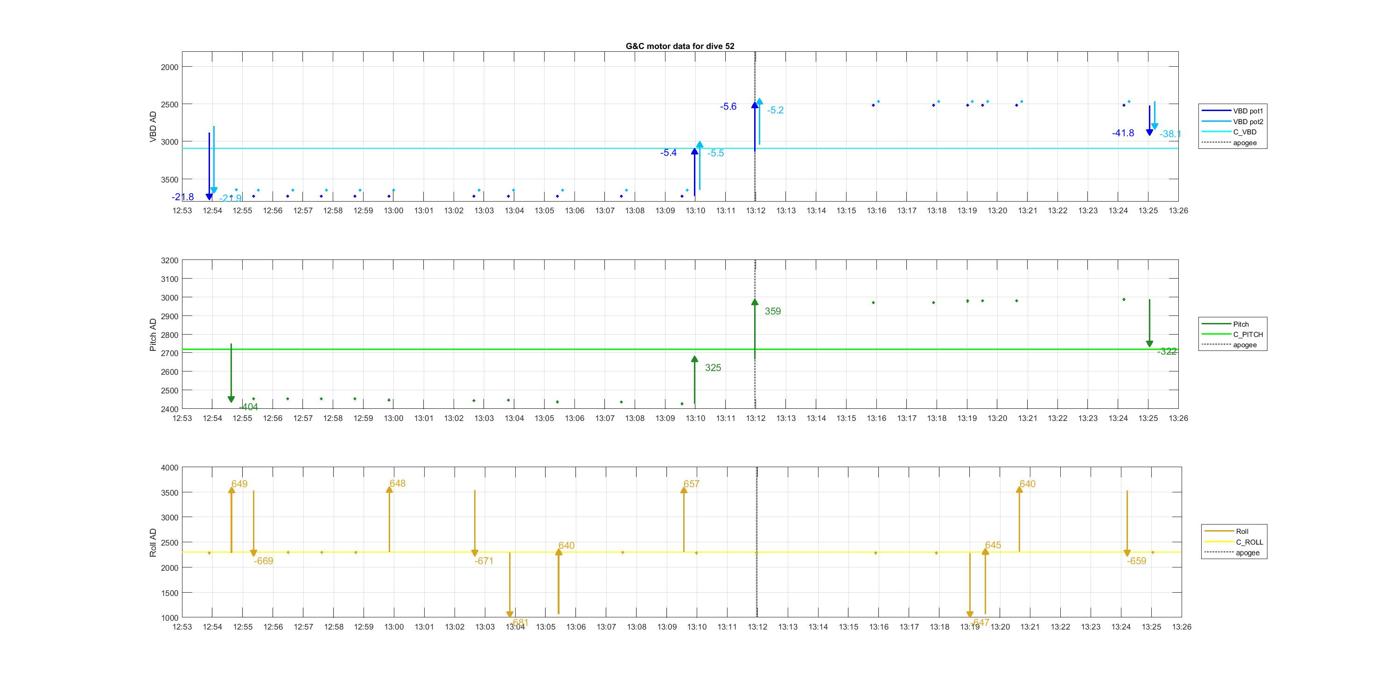Click the "4000" tick on the Roll AD axis

tap(169, 468)
